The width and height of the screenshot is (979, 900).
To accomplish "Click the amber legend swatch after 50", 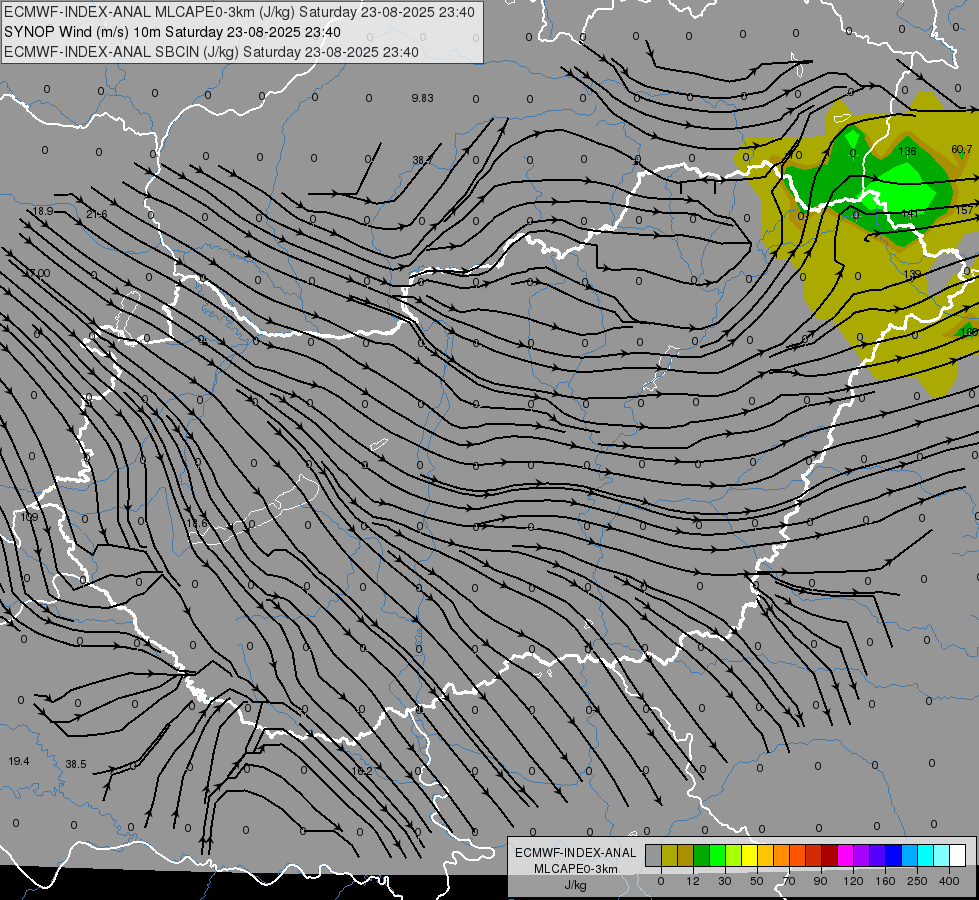I will 766,855.
